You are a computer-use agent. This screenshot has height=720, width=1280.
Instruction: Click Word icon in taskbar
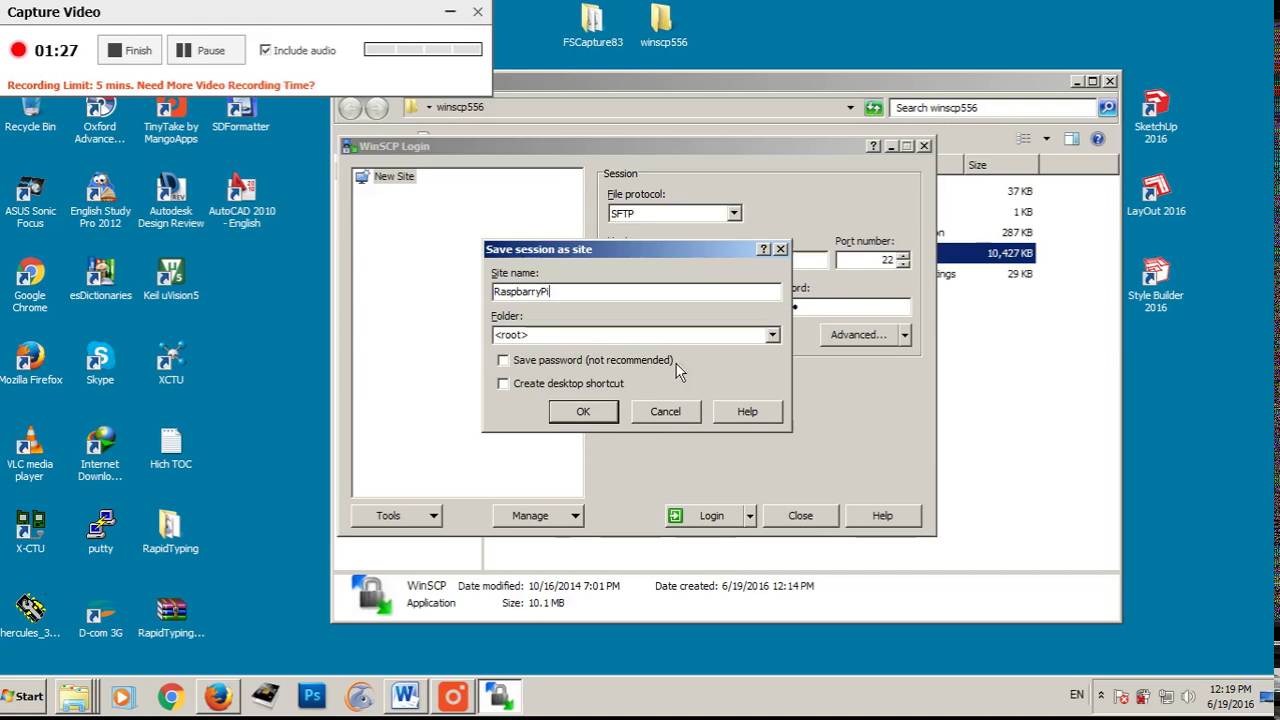click(406, 696)
